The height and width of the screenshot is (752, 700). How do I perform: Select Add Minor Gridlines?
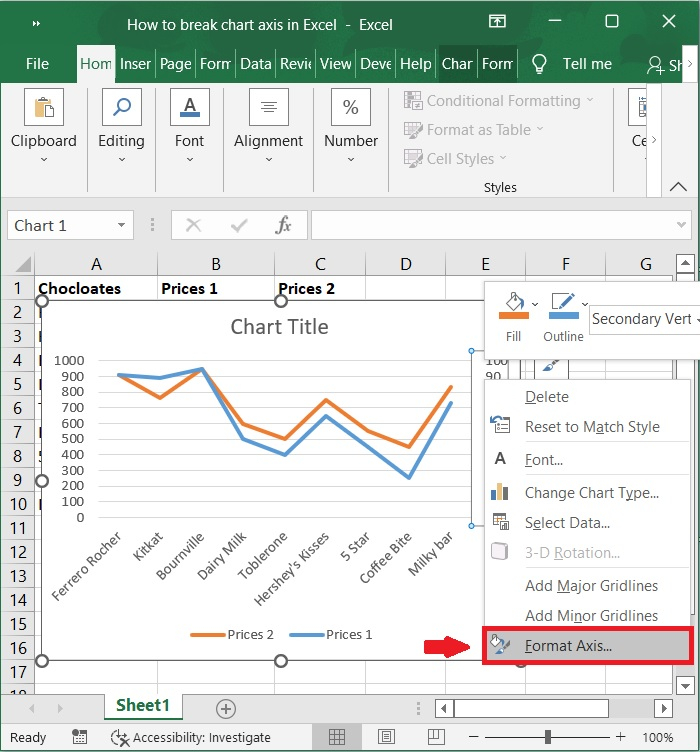click(x=588, y=615)
